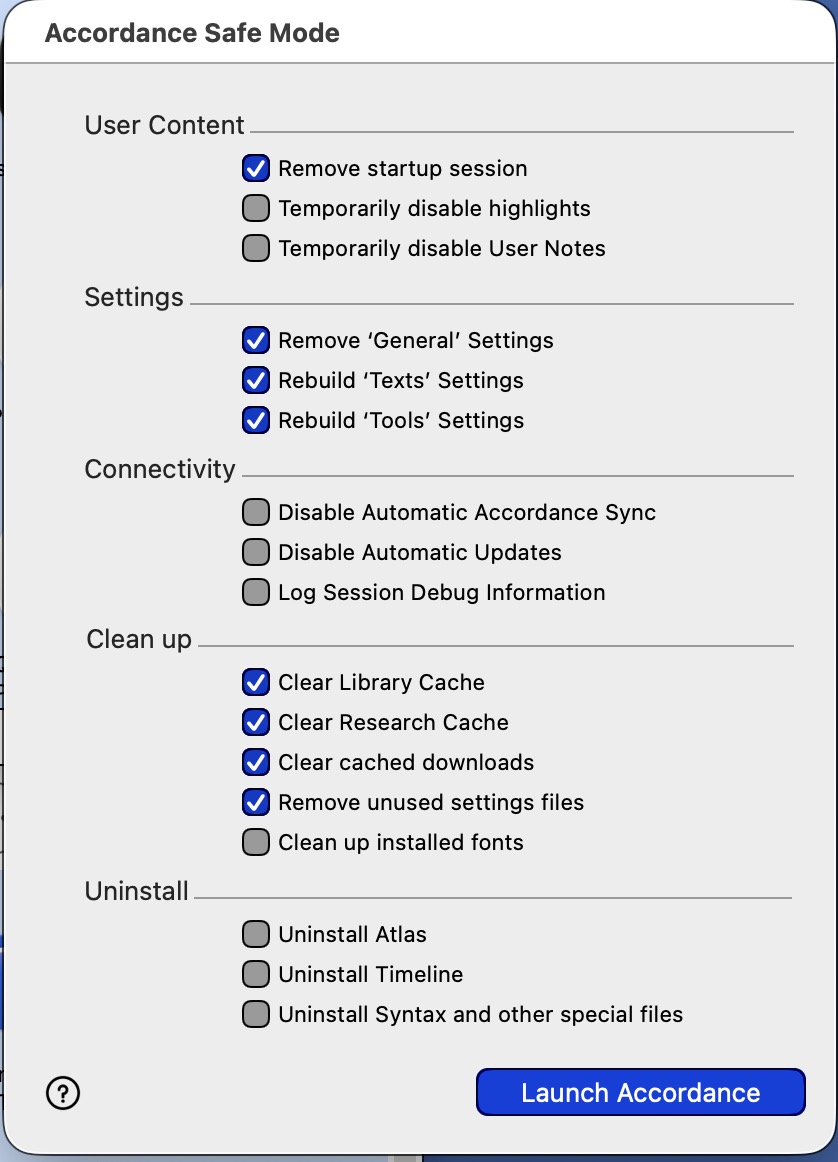This screenshot has width=838, height=1162.
Task: Check Disable Automatic Updates
Action: click(256, 552)
